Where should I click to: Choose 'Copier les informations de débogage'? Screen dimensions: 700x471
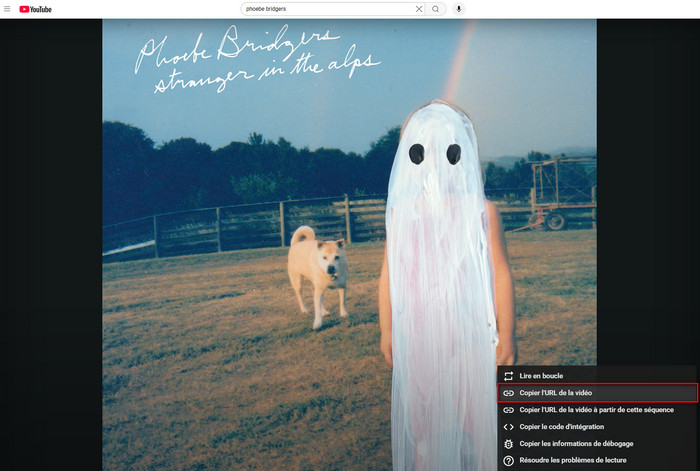pyautogui.click(x=576, y=444)
